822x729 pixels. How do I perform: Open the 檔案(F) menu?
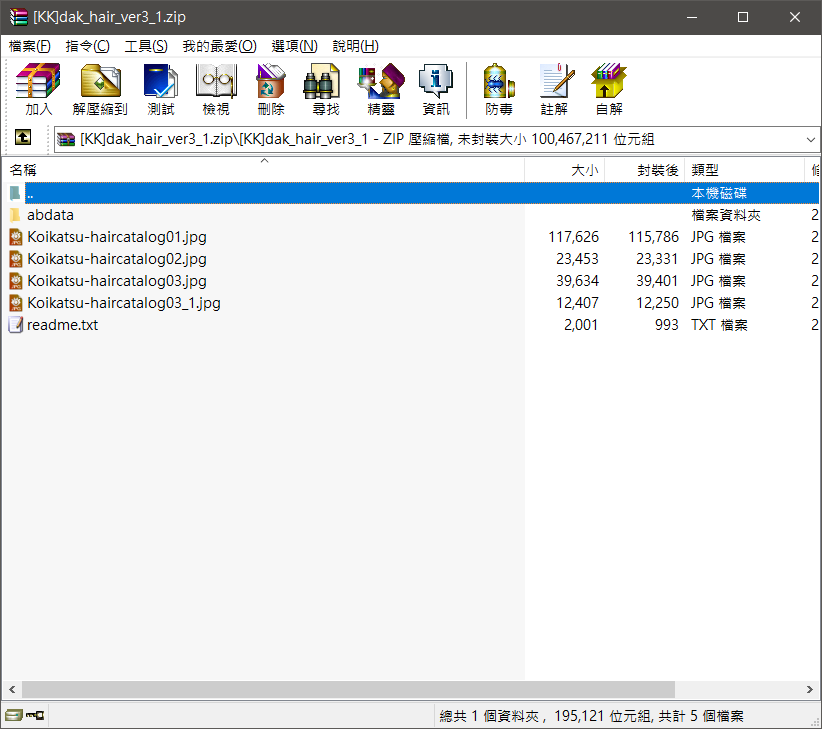[30, 46]
